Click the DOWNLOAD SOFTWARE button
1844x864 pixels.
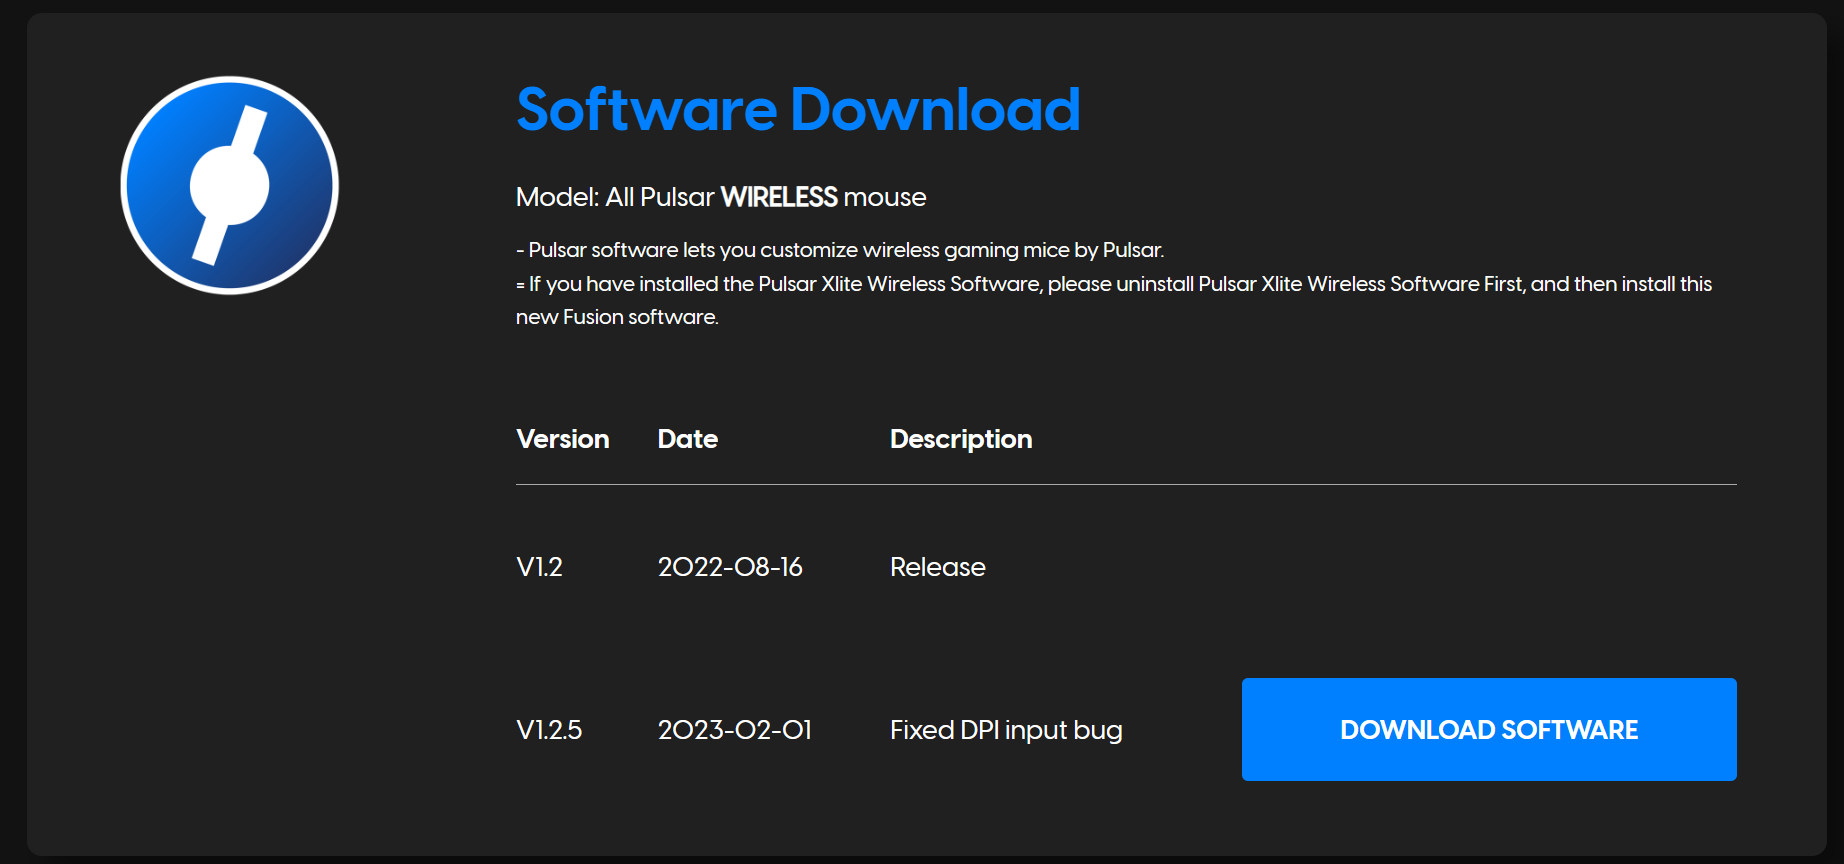[x=1488, y=730]
